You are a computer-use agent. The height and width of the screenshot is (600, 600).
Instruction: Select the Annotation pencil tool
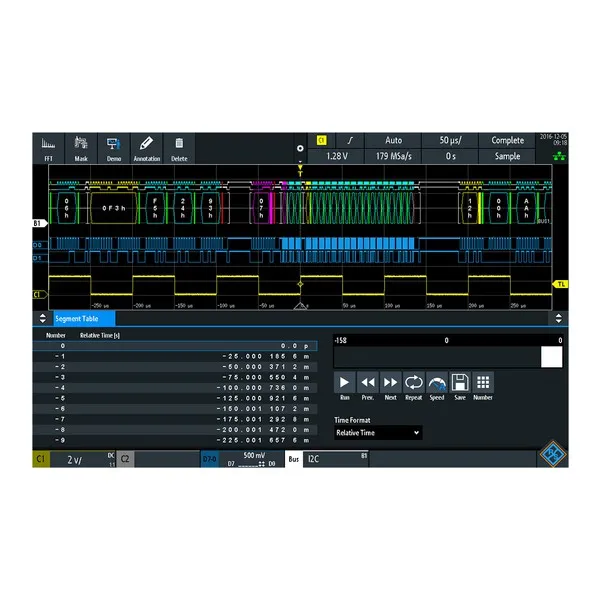point(146,148)
